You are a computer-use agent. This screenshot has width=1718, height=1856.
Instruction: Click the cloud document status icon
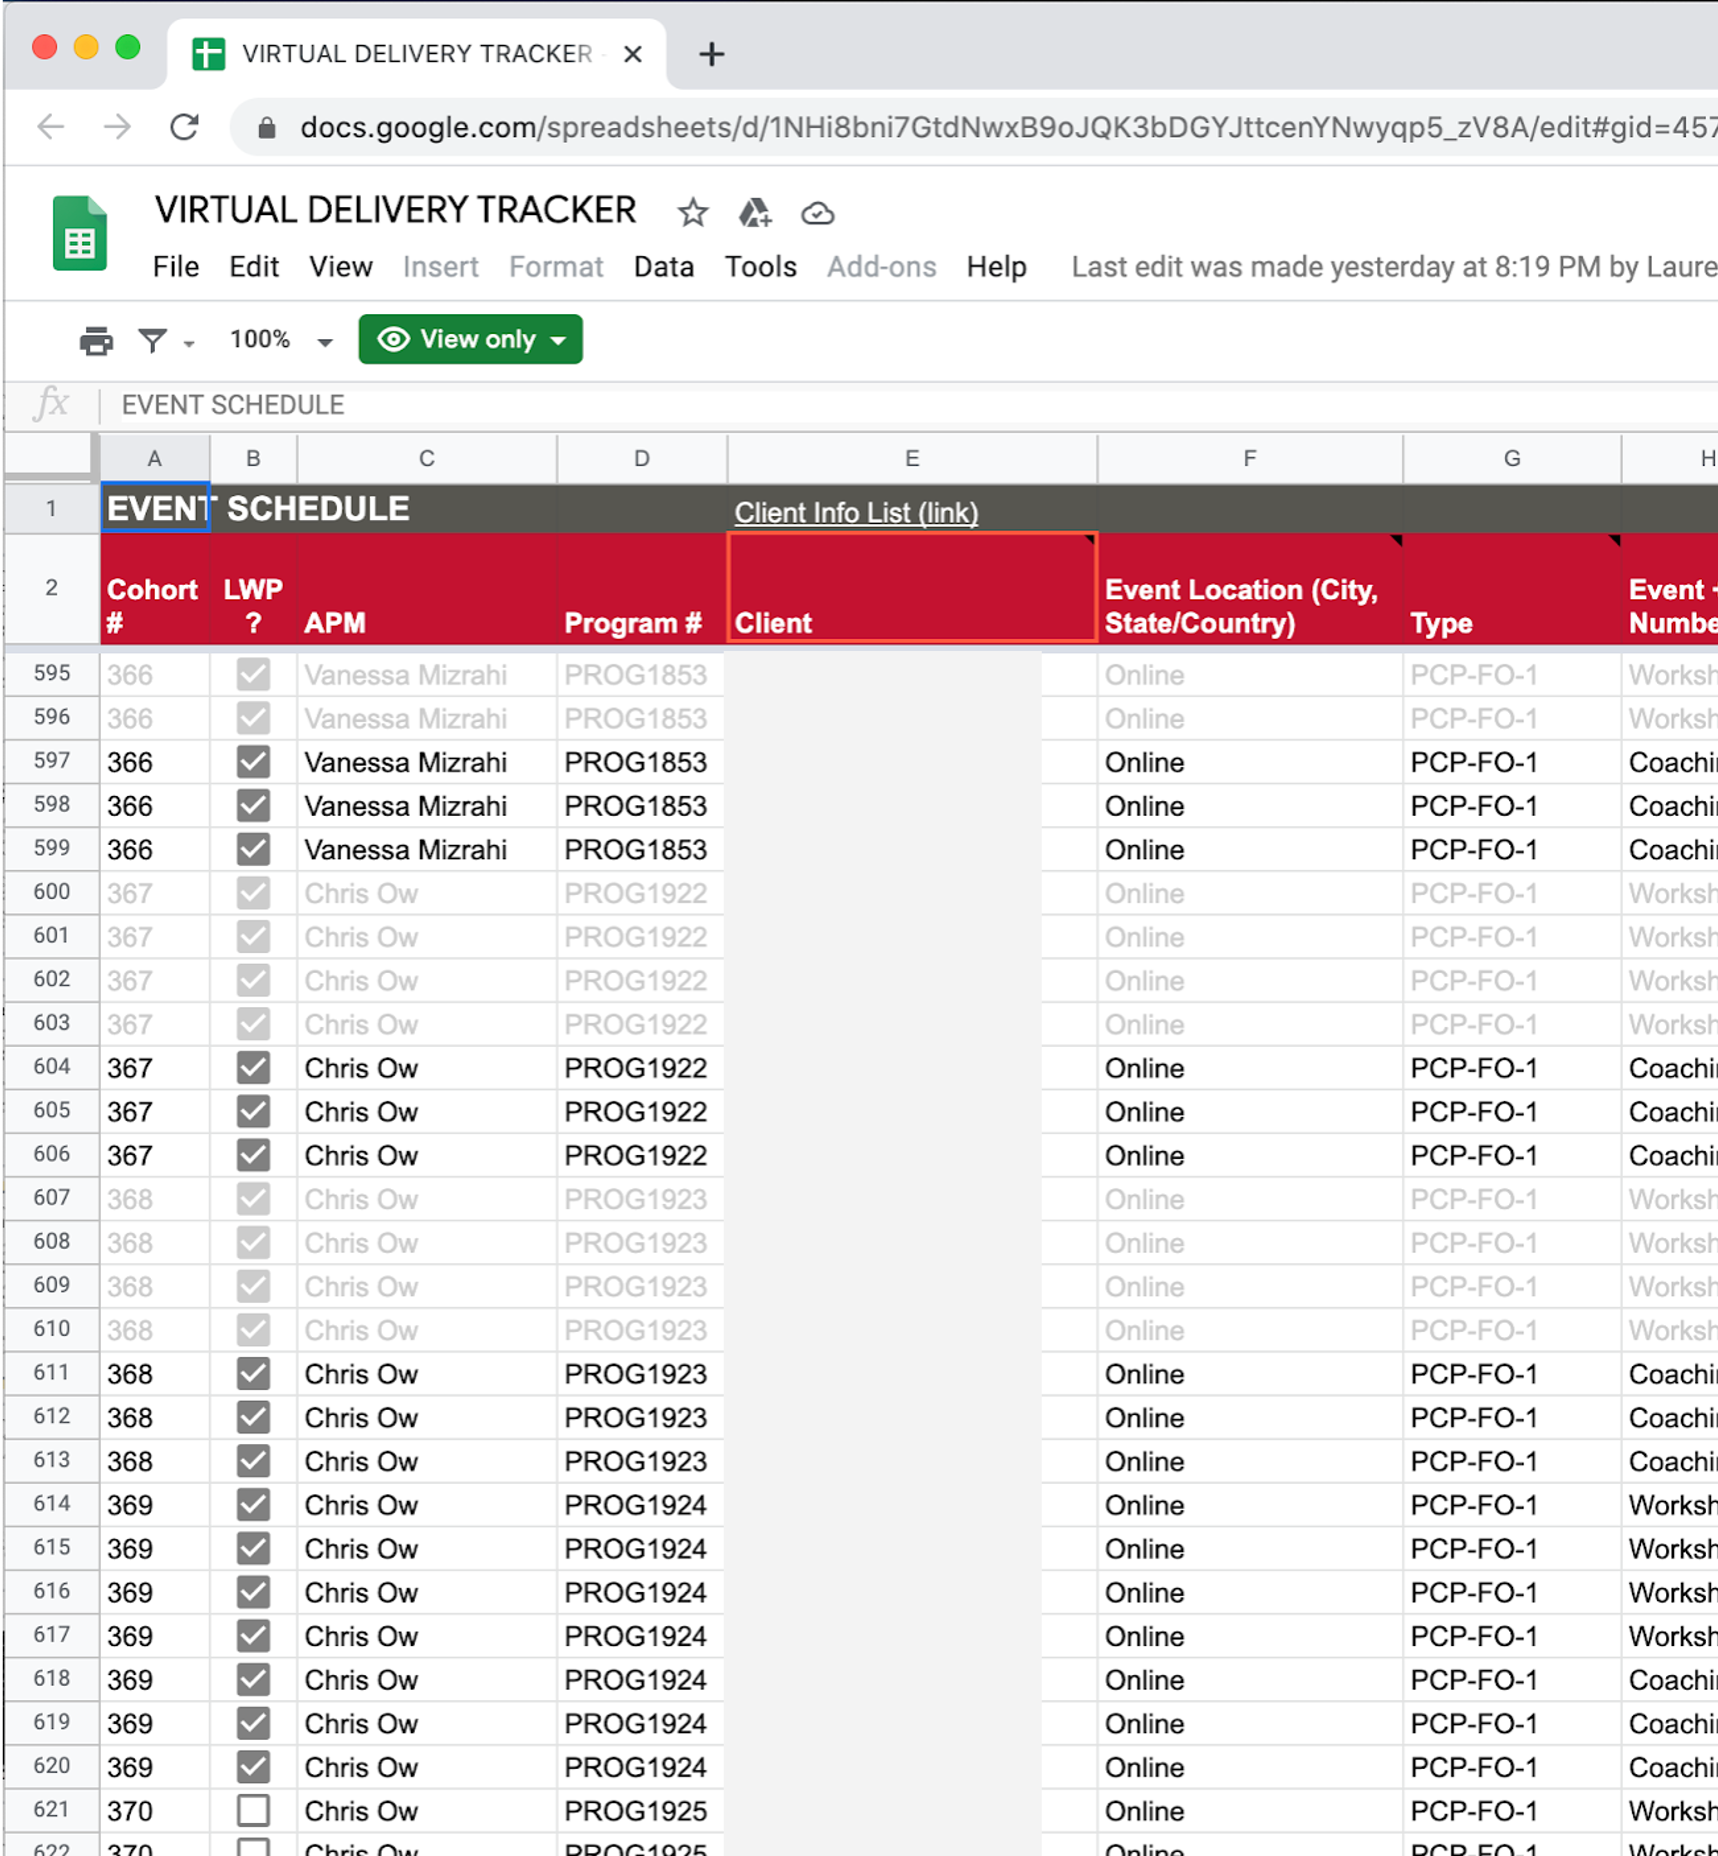[817, 213]
